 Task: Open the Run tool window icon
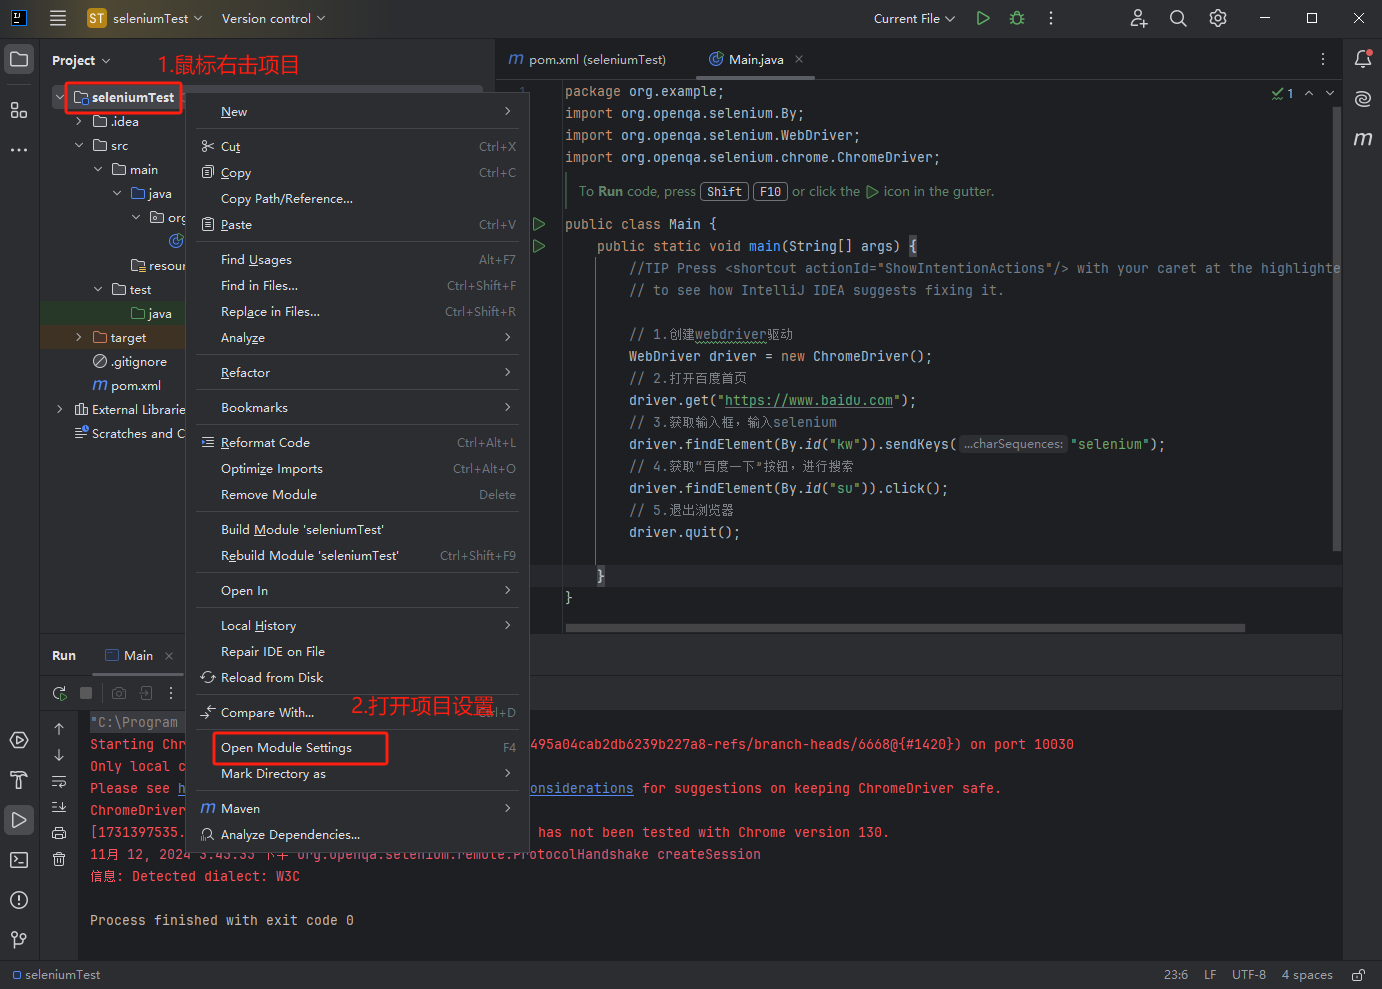coord(19,820)
